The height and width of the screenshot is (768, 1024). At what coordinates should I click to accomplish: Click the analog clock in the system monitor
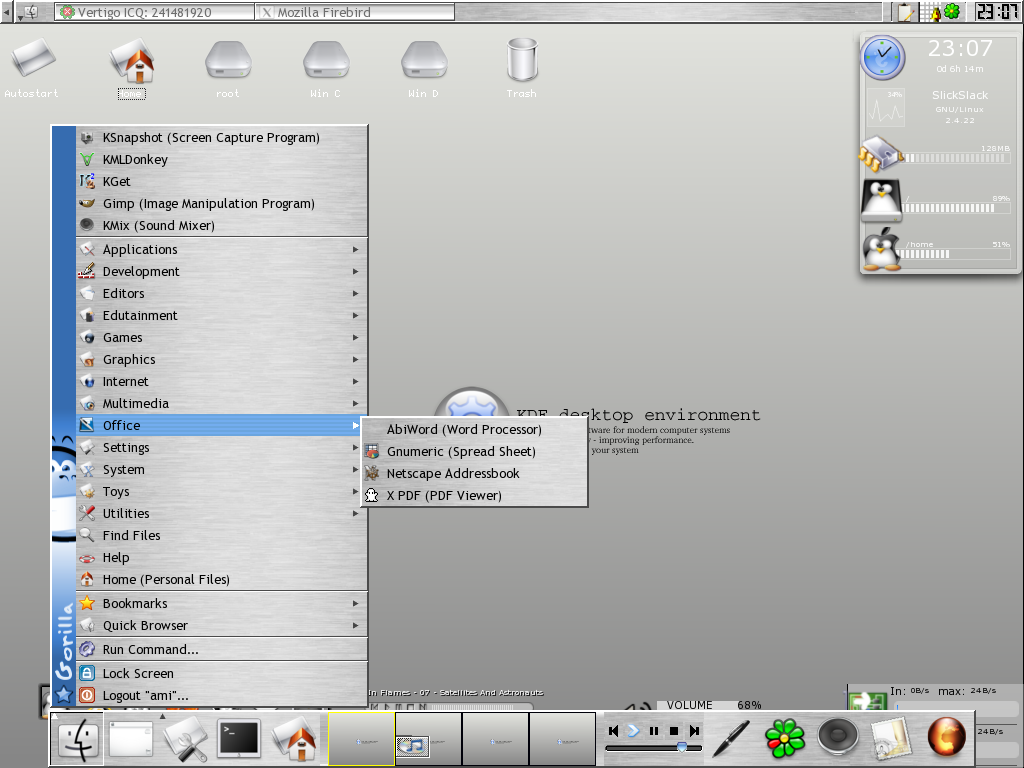[x=882, y=58]
